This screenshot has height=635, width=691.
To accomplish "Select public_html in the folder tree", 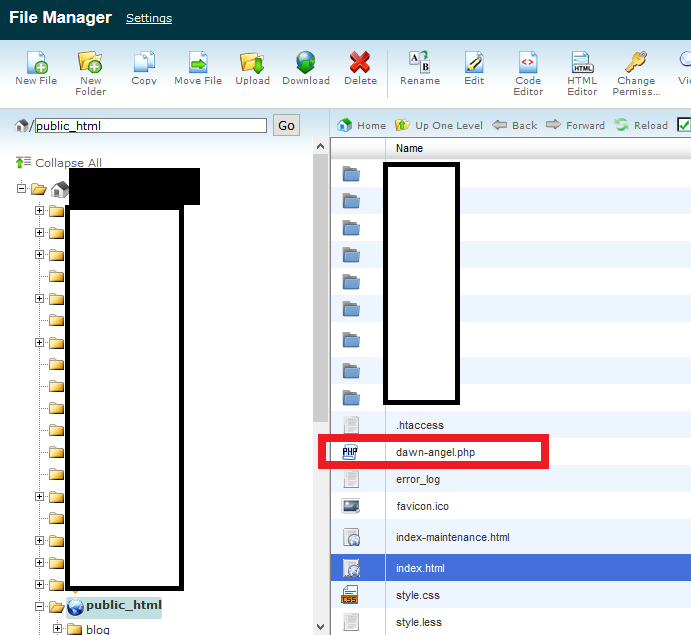I will click(124, 605).
